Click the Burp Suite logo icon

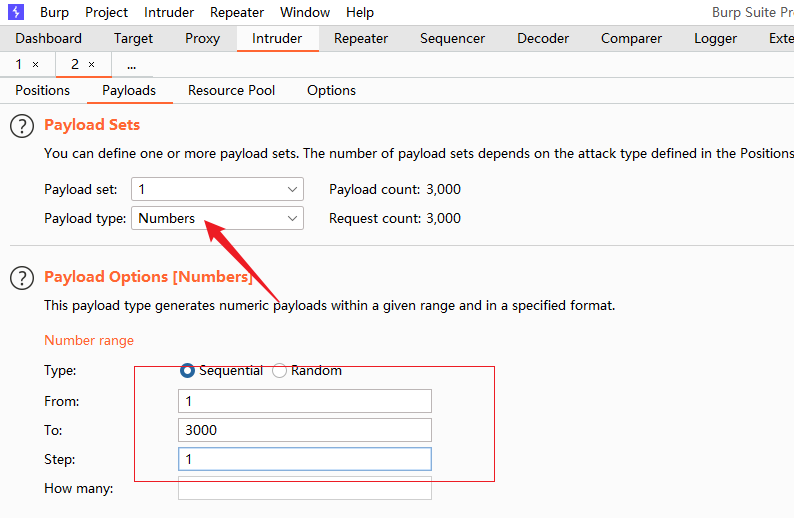click(x=16, y=12)
